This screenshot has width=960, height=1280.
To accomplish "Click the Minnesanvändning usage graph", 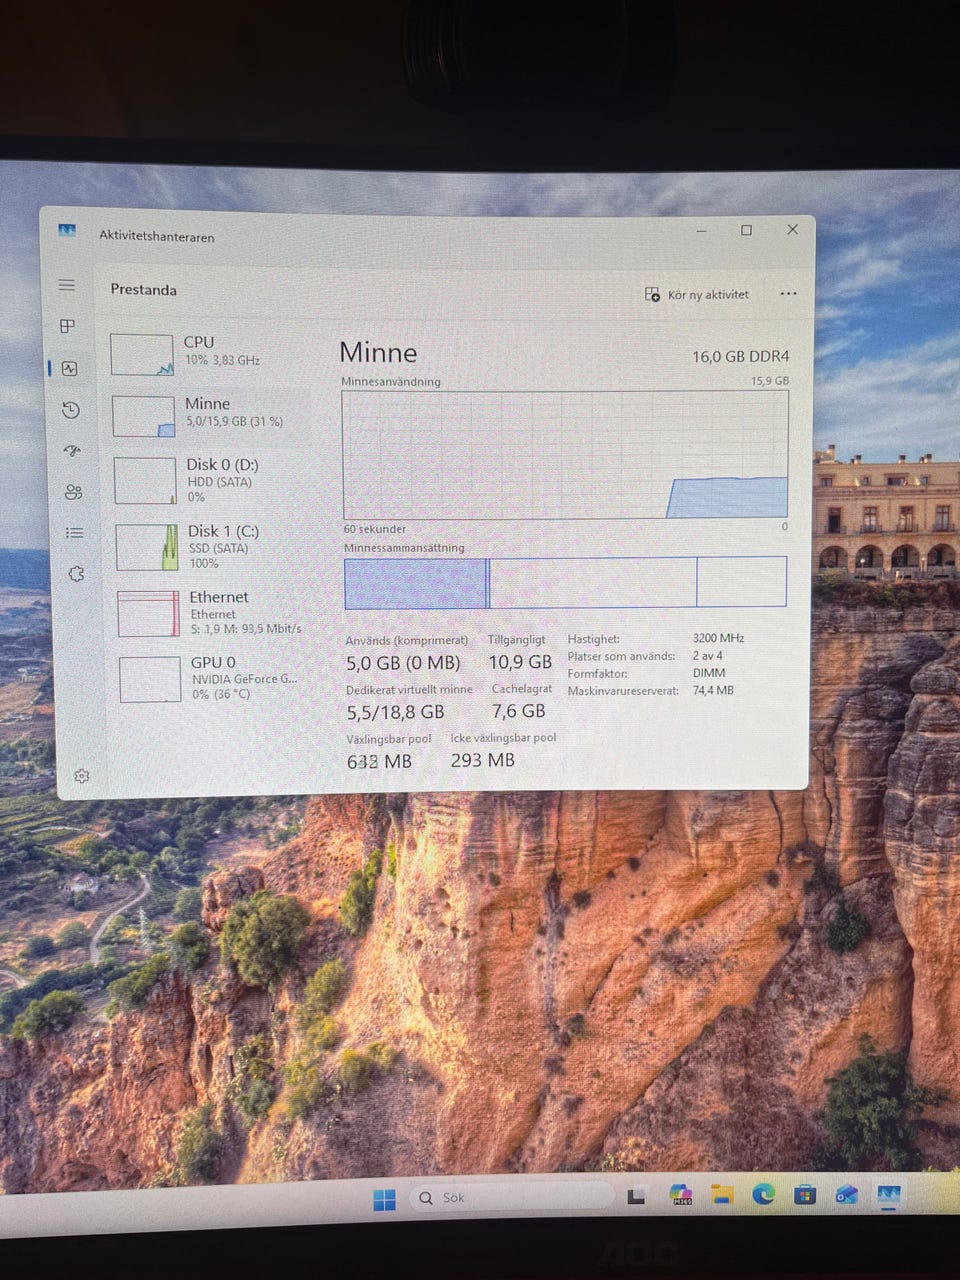I will point(565,454).
